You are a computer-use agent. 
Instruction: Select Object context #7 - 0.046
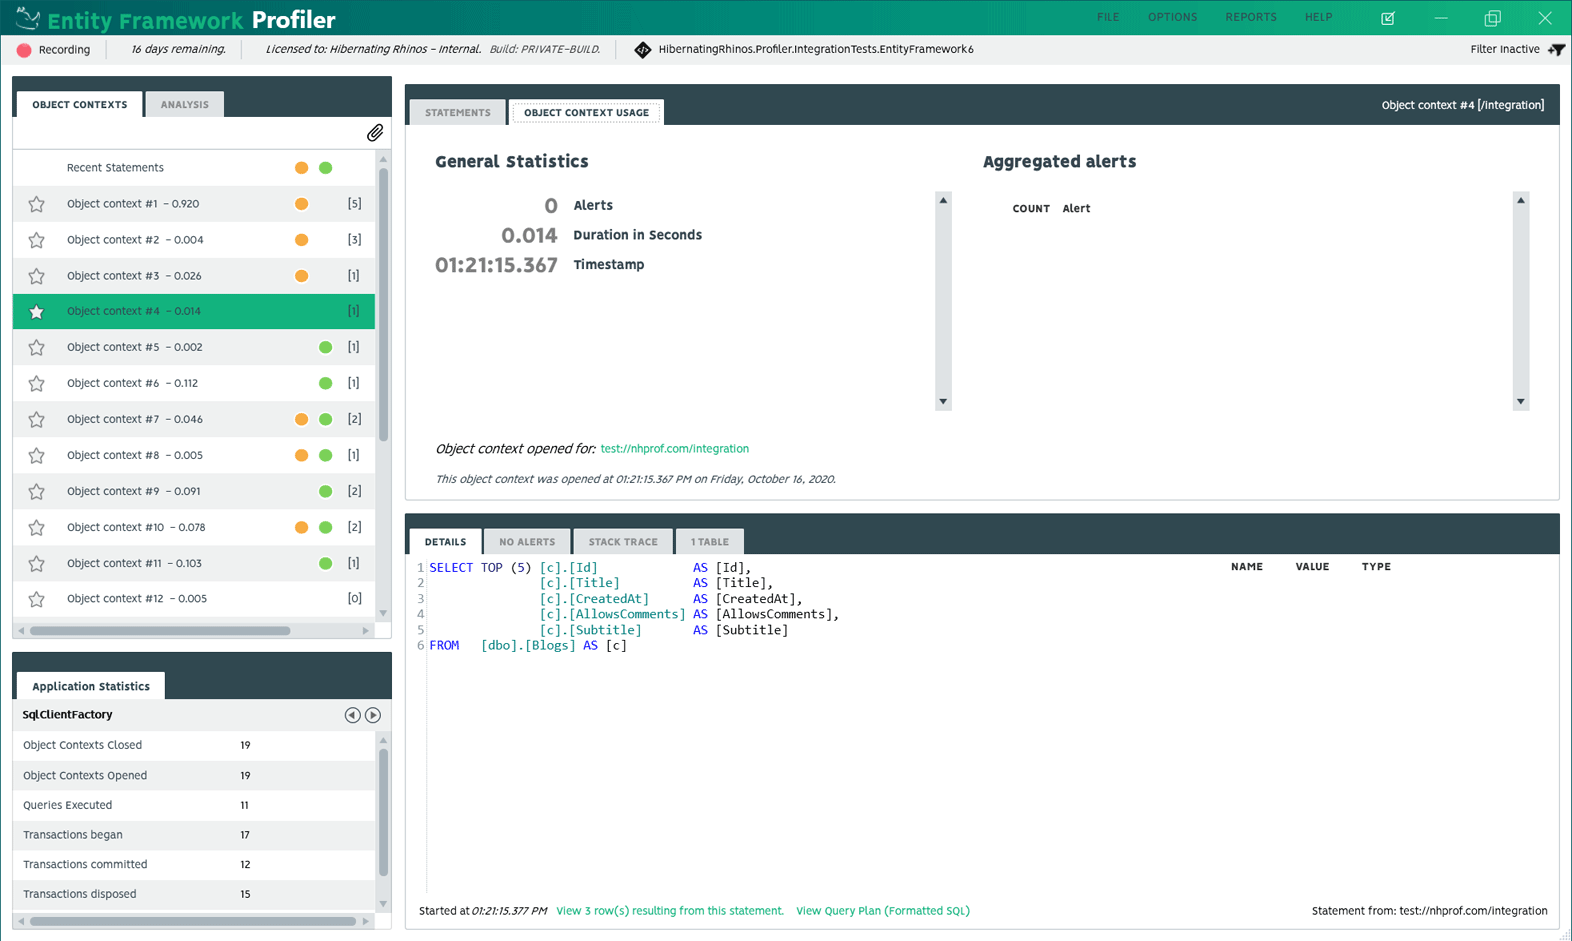[x=194, y=420]
